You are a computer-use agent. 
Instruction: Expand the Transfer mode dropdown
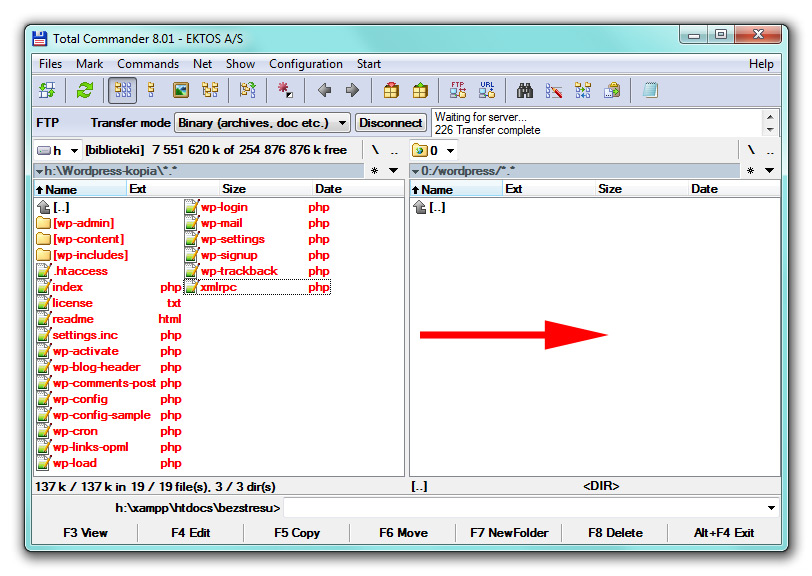262,123
